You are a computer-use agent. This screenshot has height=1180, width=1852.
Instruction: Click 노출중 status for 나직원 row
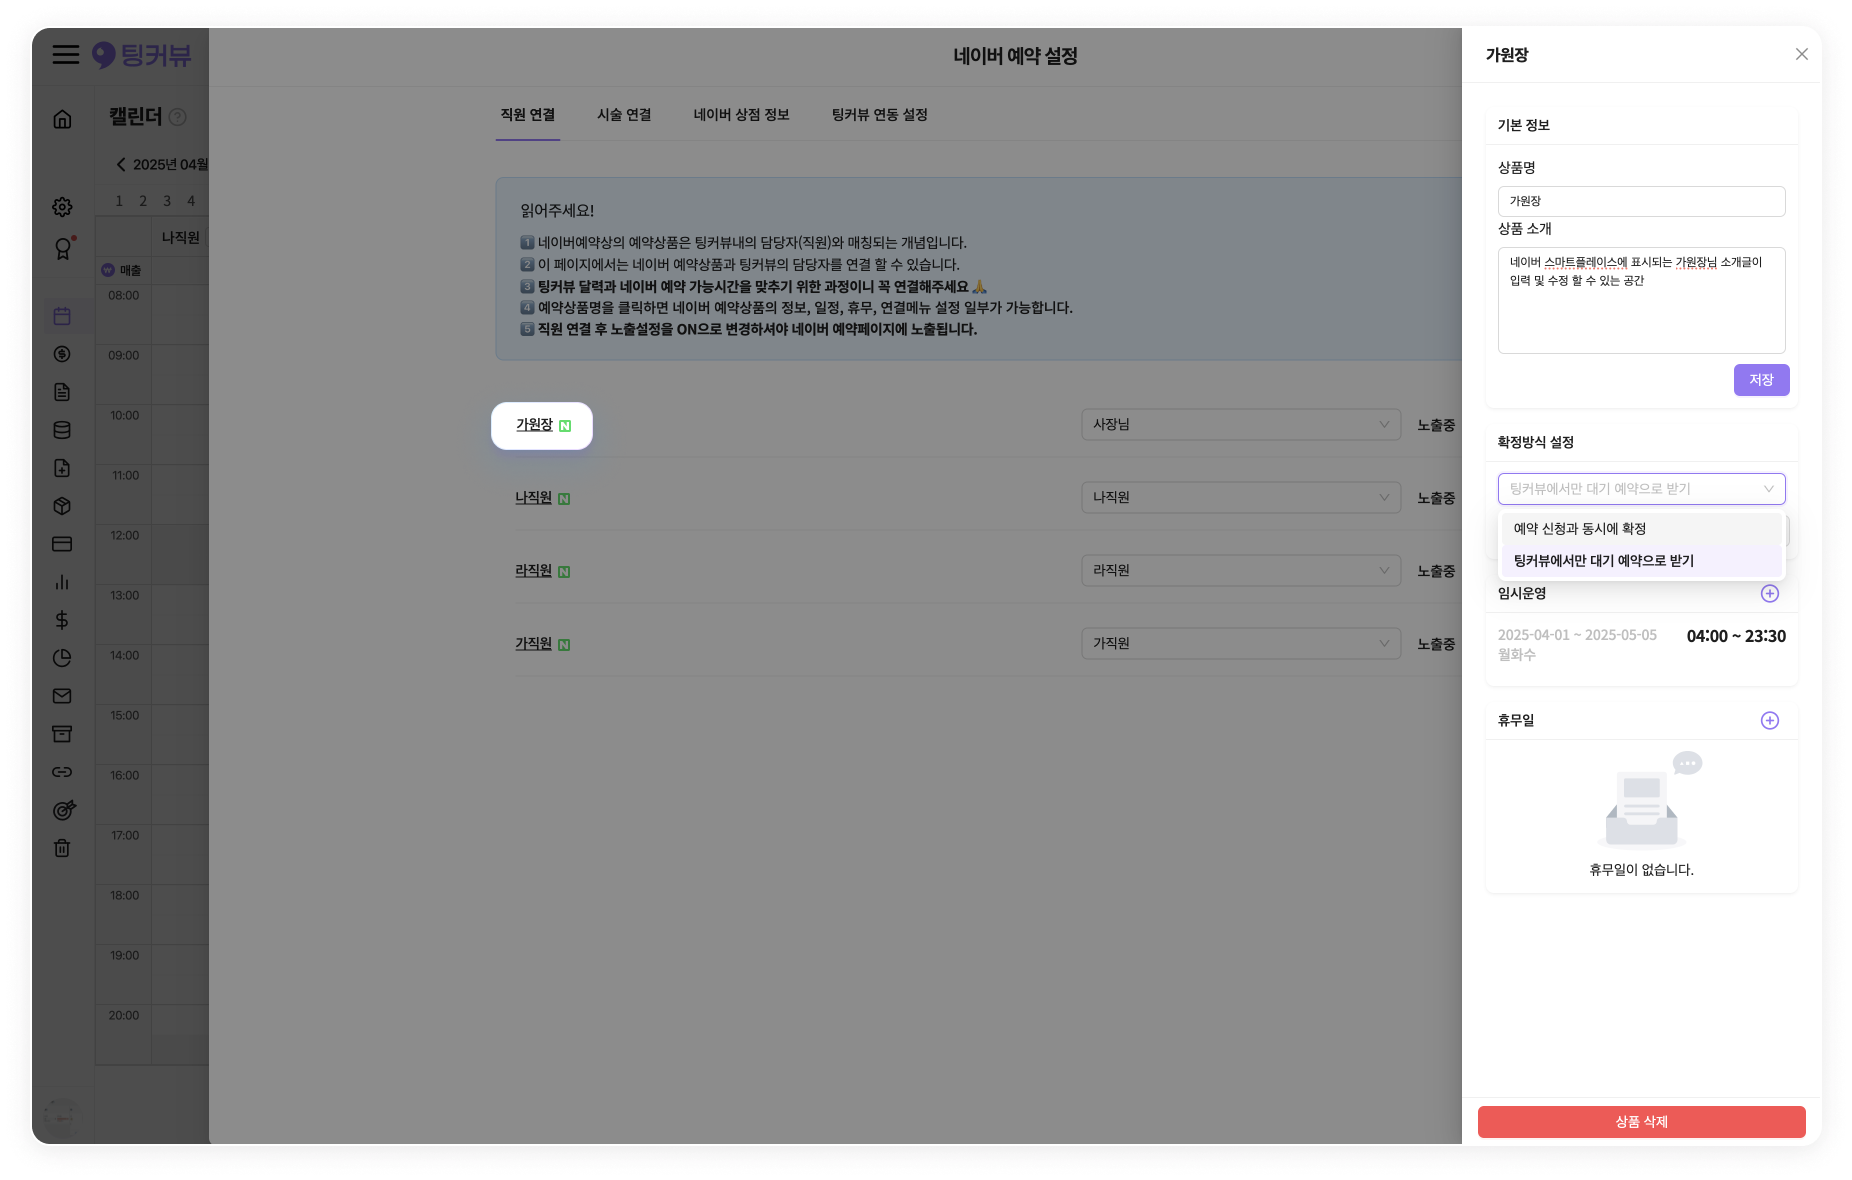(1436, 498)
